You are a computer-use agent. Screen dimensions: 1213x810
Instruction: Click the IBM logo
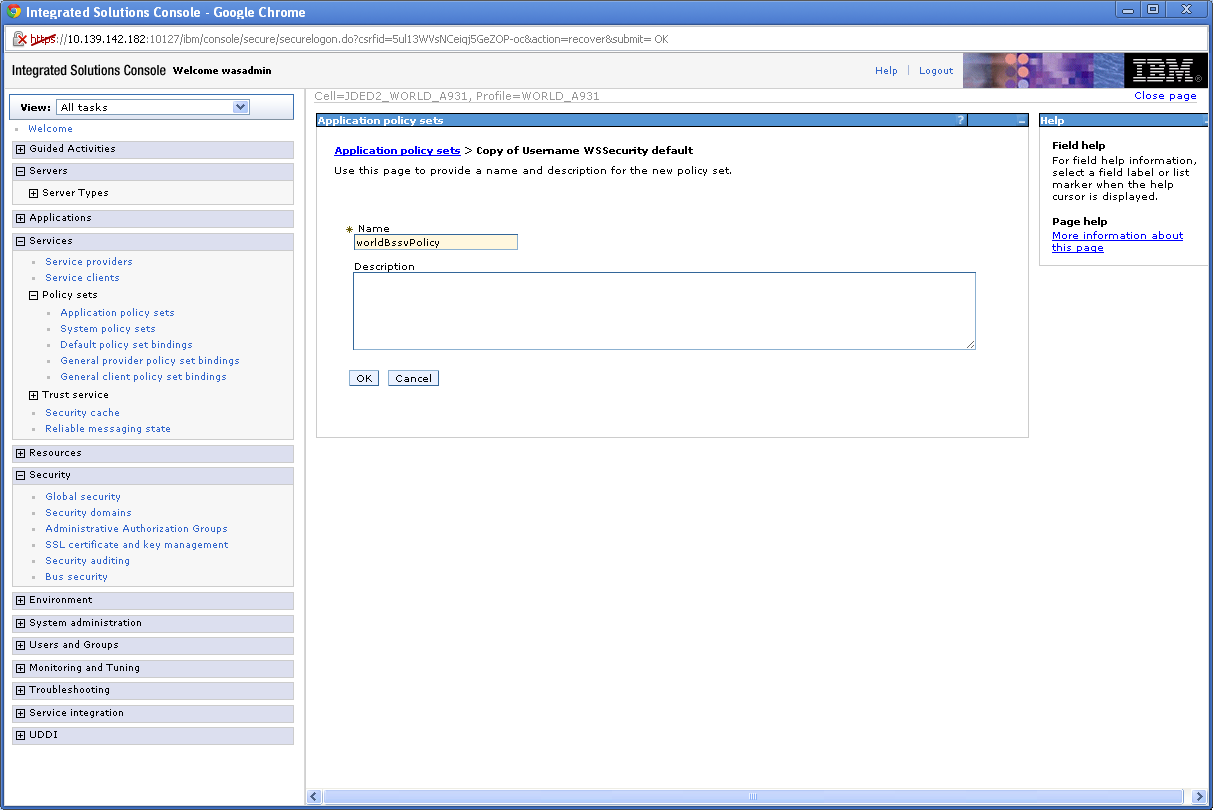[1164, 71]
